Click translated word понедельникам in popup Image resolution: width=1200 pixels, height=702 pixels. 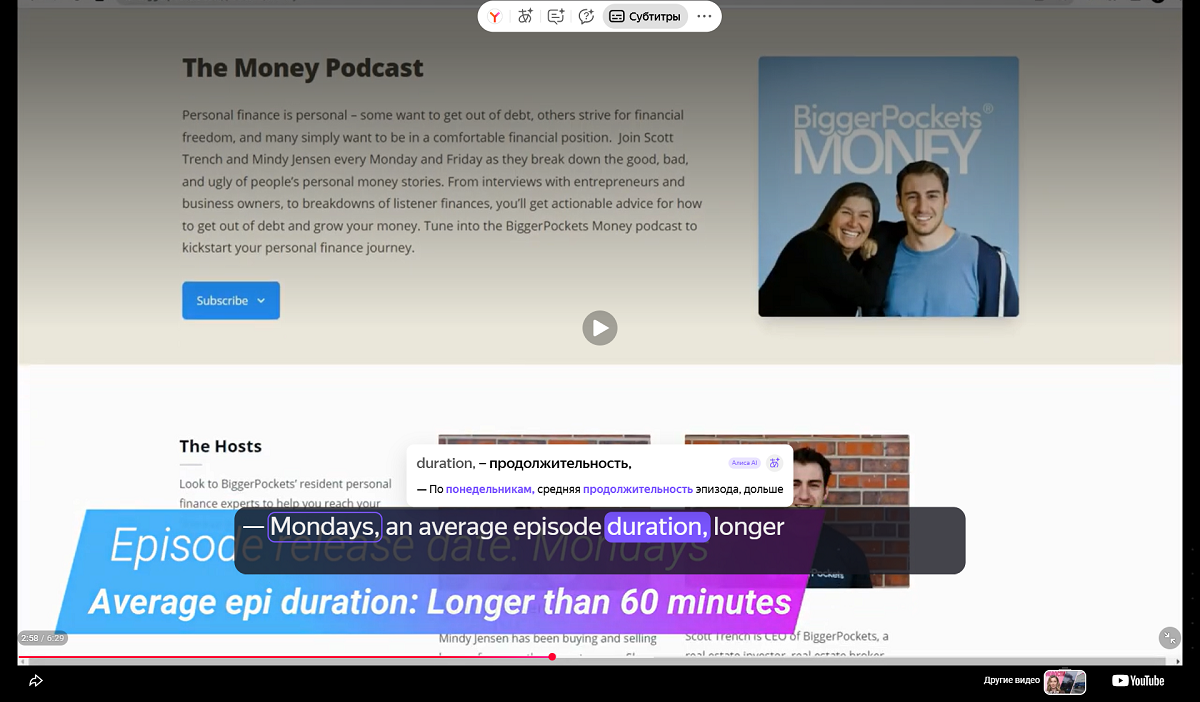[x=489, y=489]
